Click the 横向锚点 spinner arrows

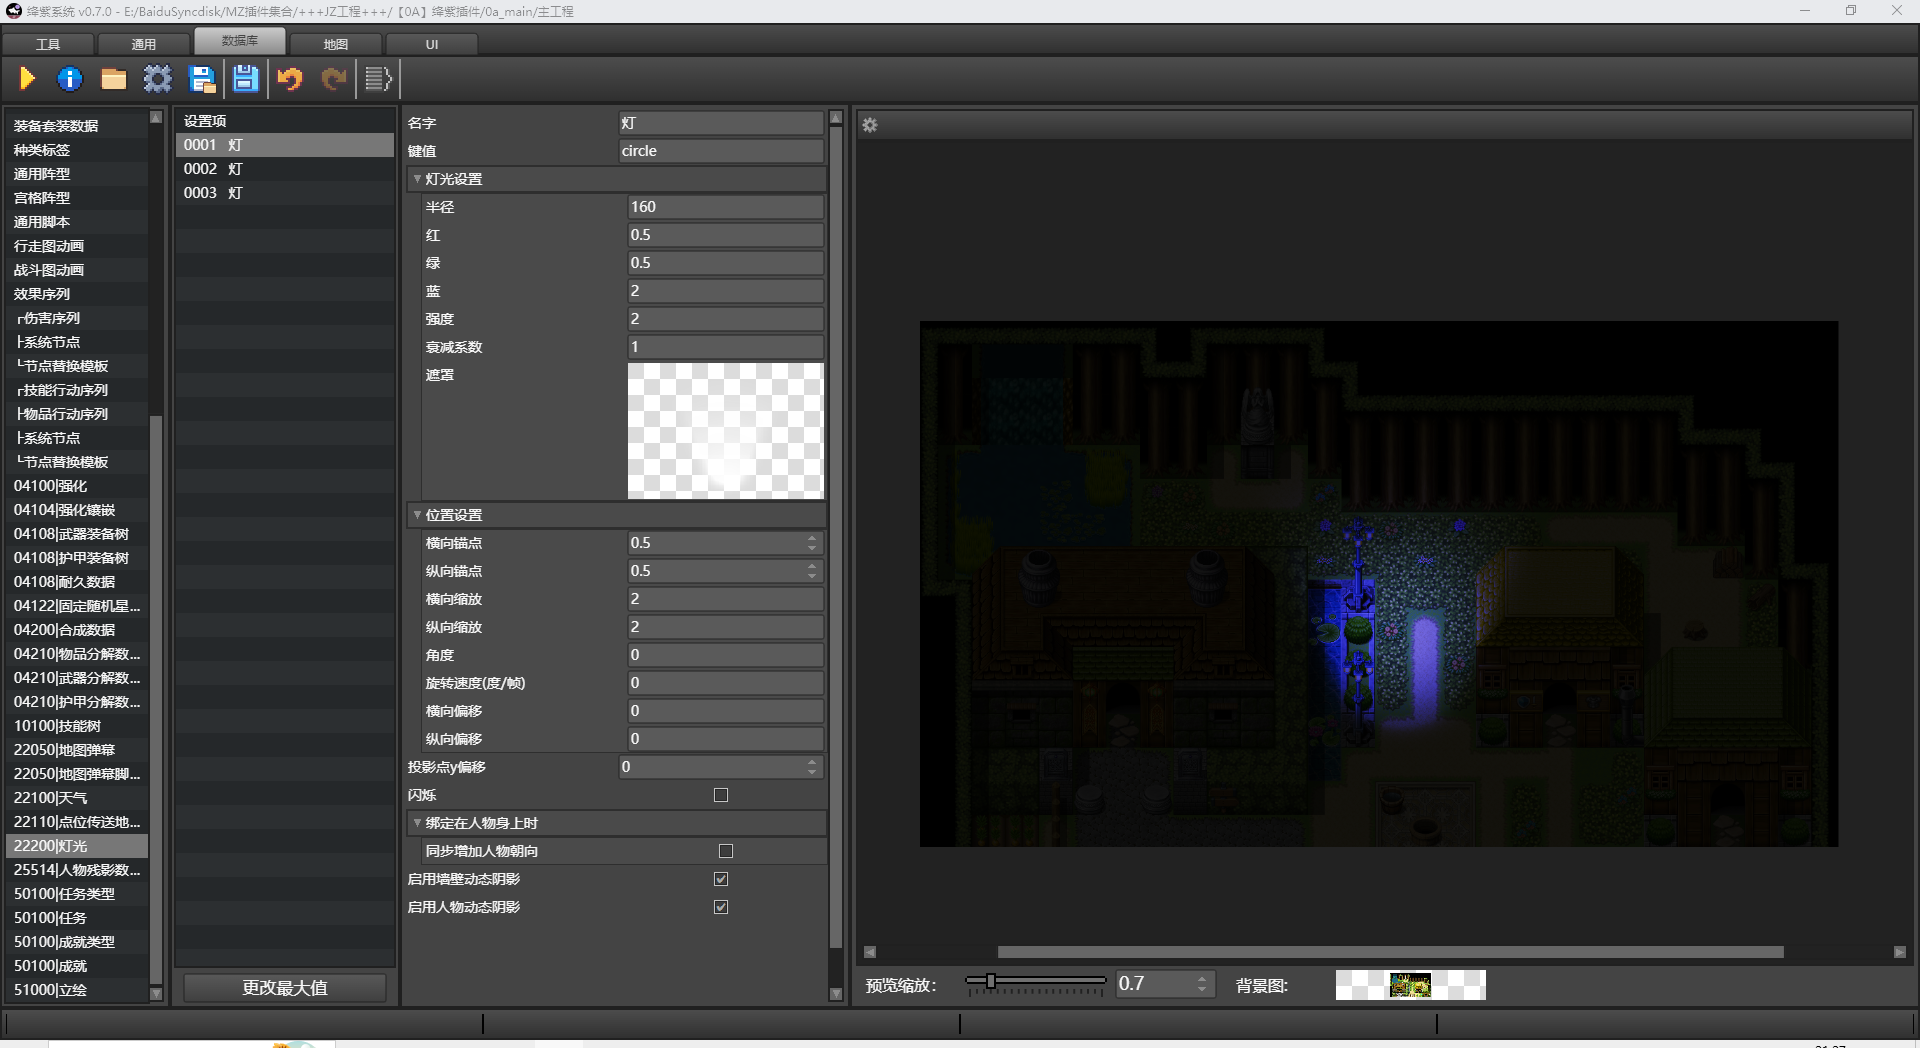click(x=812, y=543)
